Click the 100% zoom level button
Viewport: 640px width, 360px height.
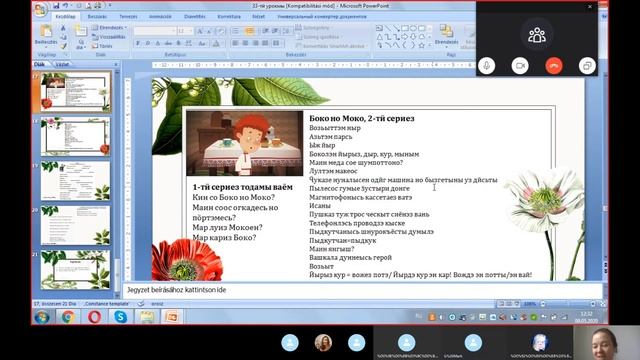pyautogui.click(x=530, y=304)
